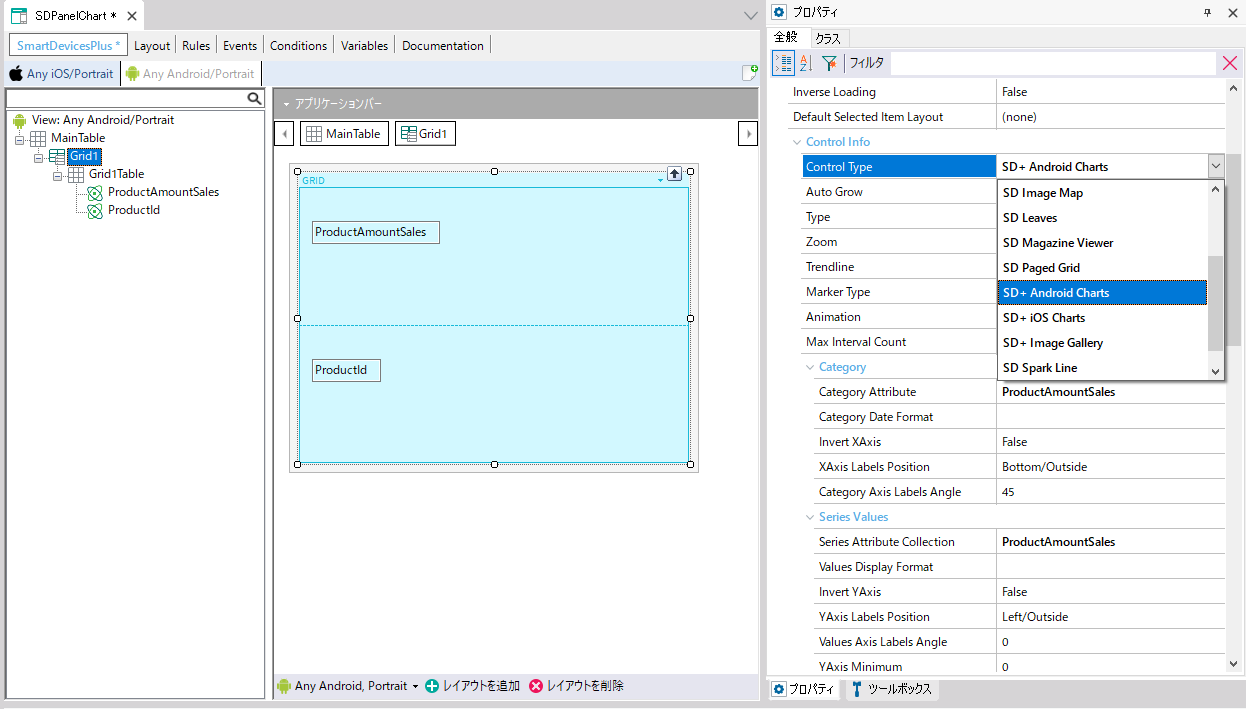The width and height of the screenshot is (1246, 709).
Task: Clear the filter with red X
Action: pyautogui.click(x=1230, y=63)
